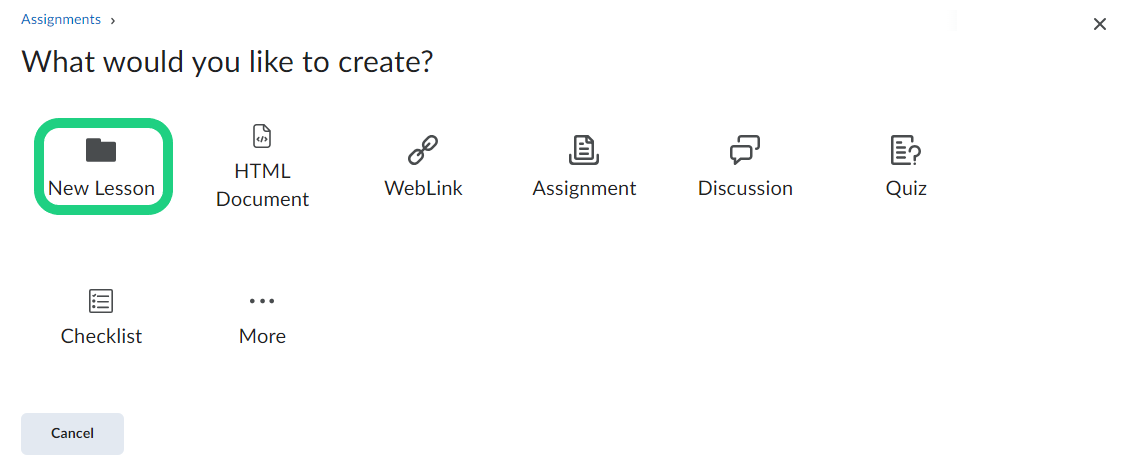Click the HTML Document file icon

262,136
